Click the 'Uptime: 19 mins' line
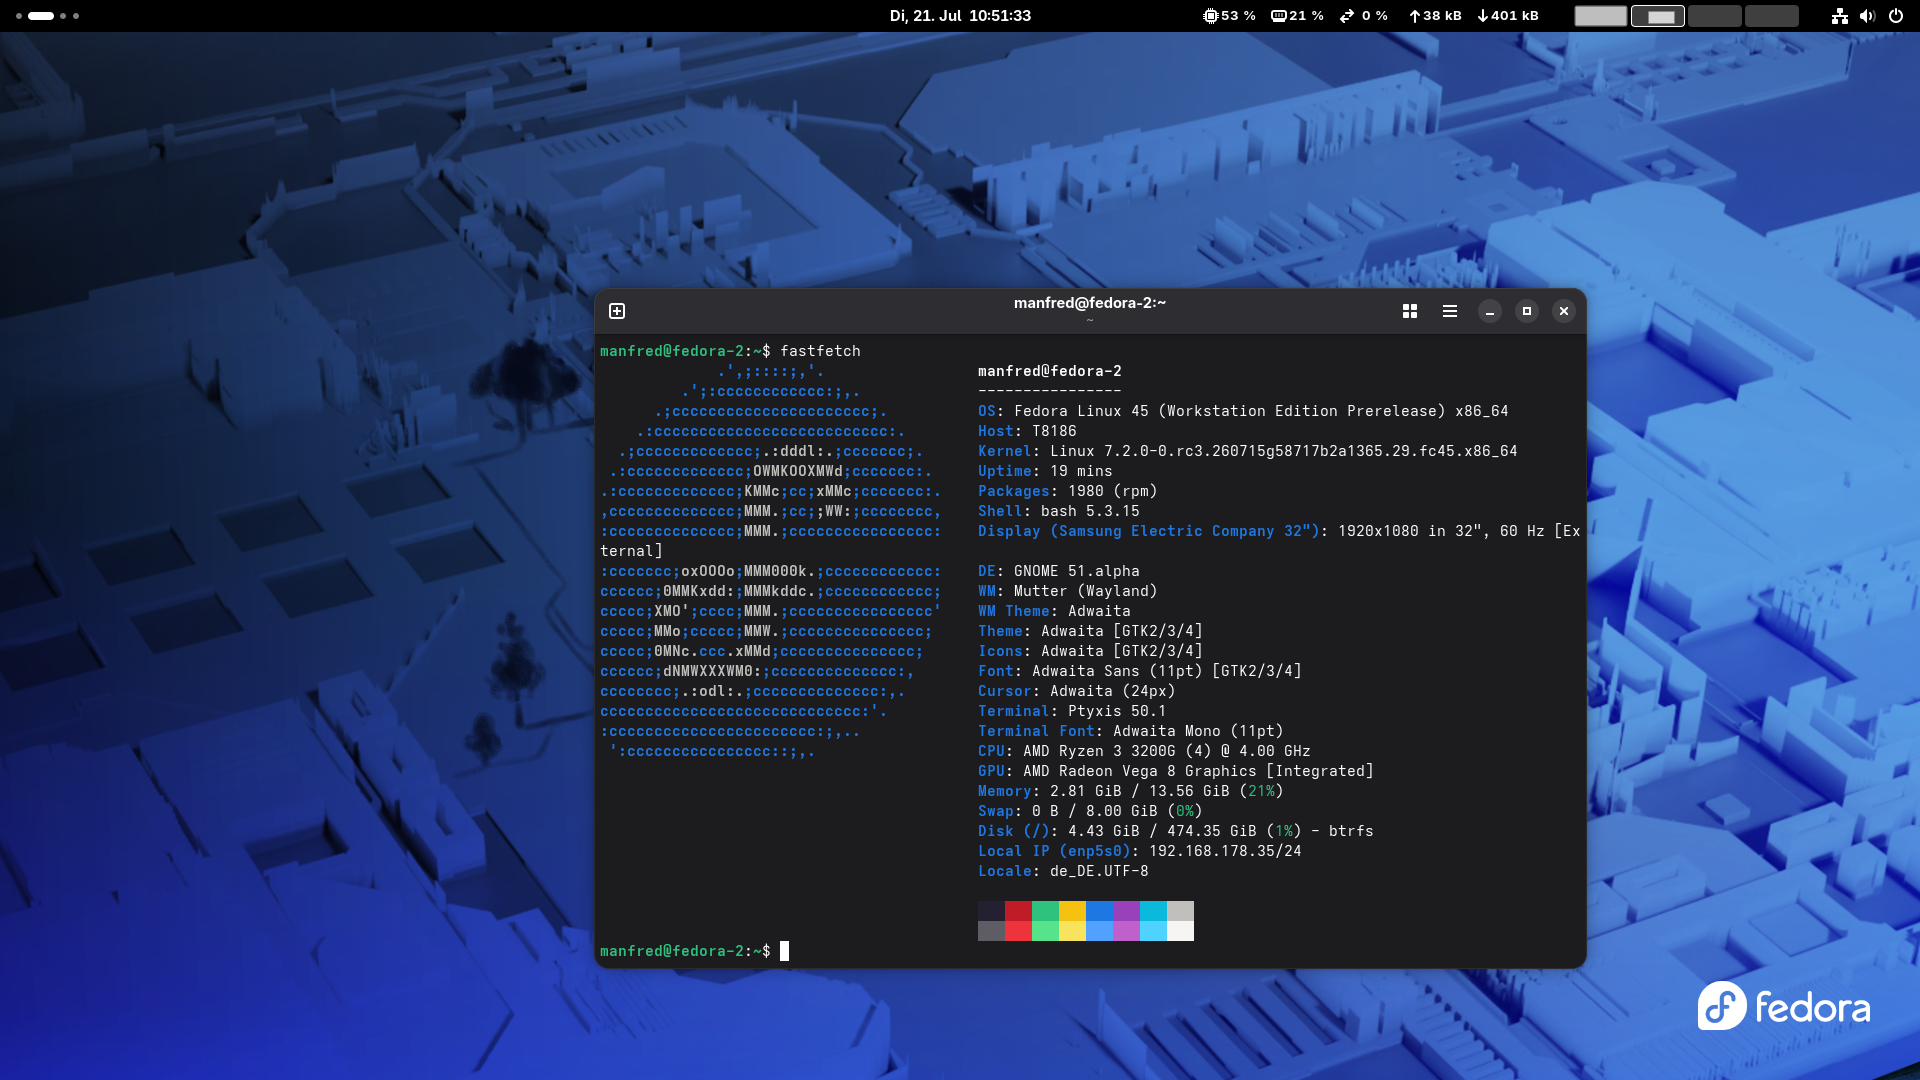 click(x=1045, y=471)
